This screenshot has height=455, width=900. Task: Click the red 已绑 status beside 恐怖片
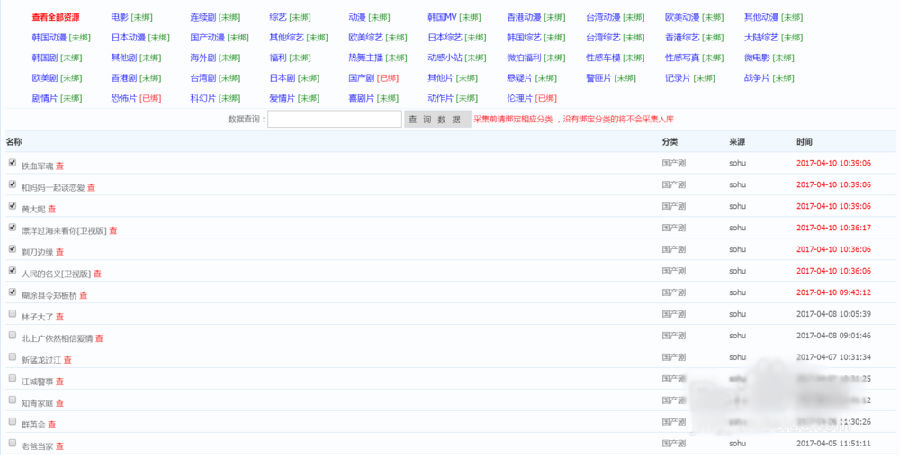150,99
